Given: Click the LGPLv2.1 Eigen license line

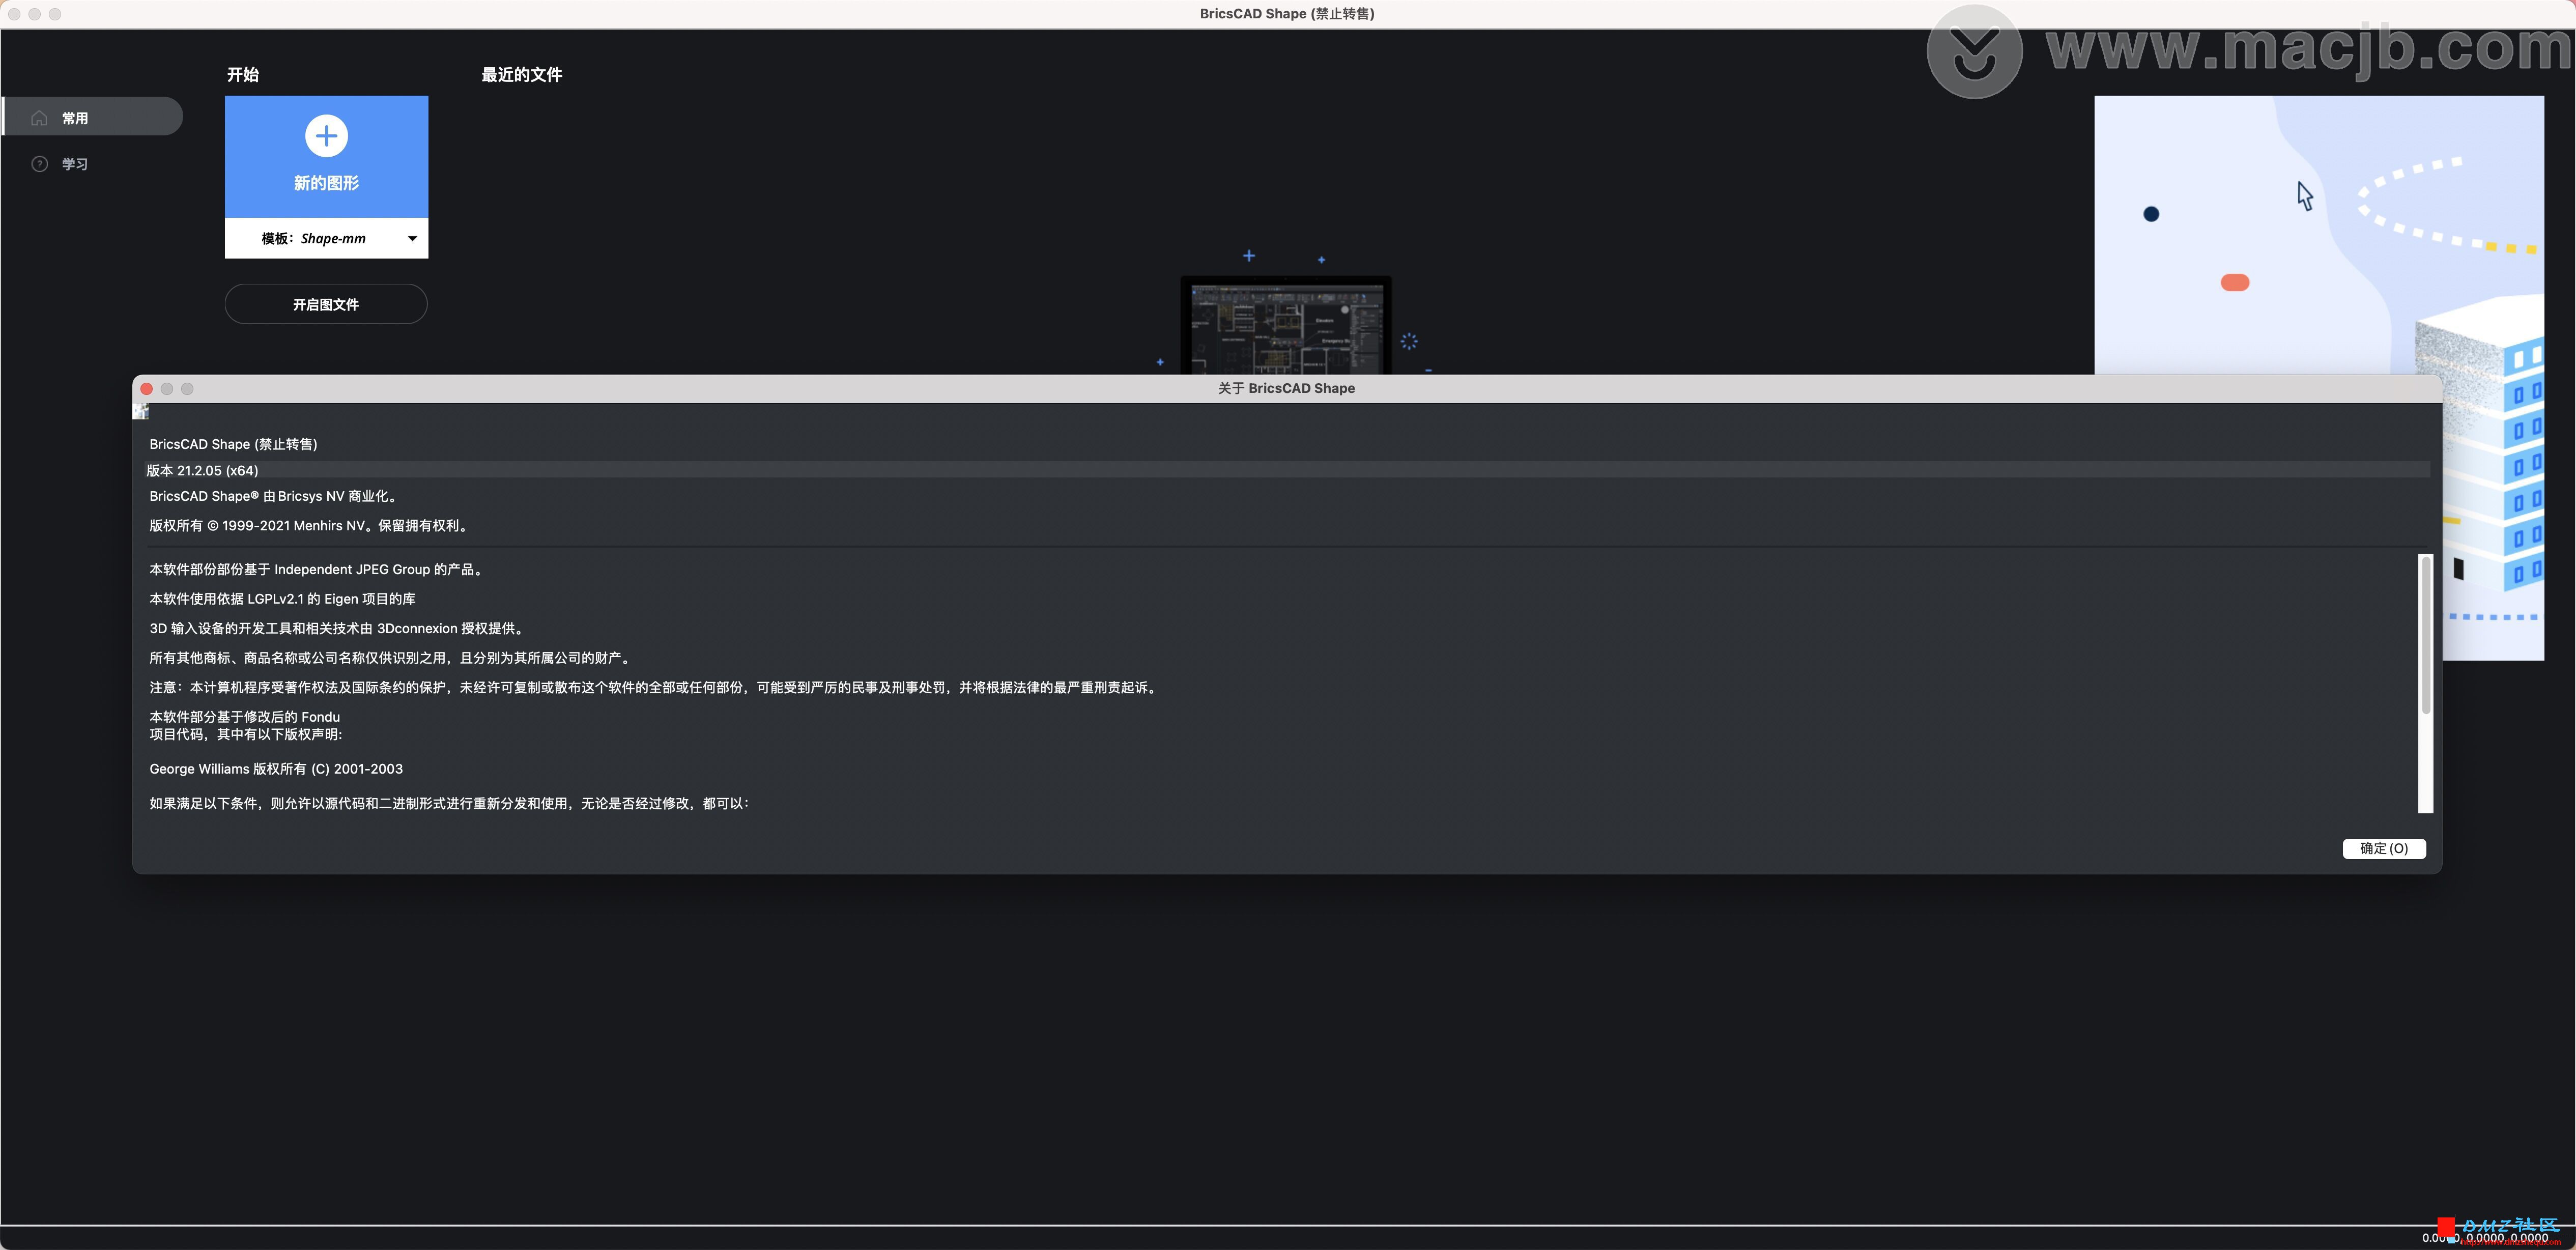Looking at the screenshot, I should coord(282,599).
